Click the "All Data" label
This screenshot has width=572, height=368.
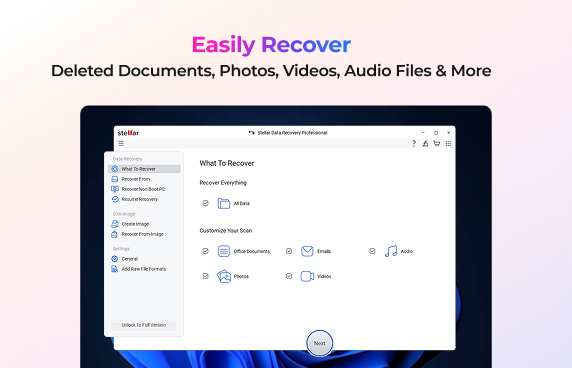(x=241, y=204)
